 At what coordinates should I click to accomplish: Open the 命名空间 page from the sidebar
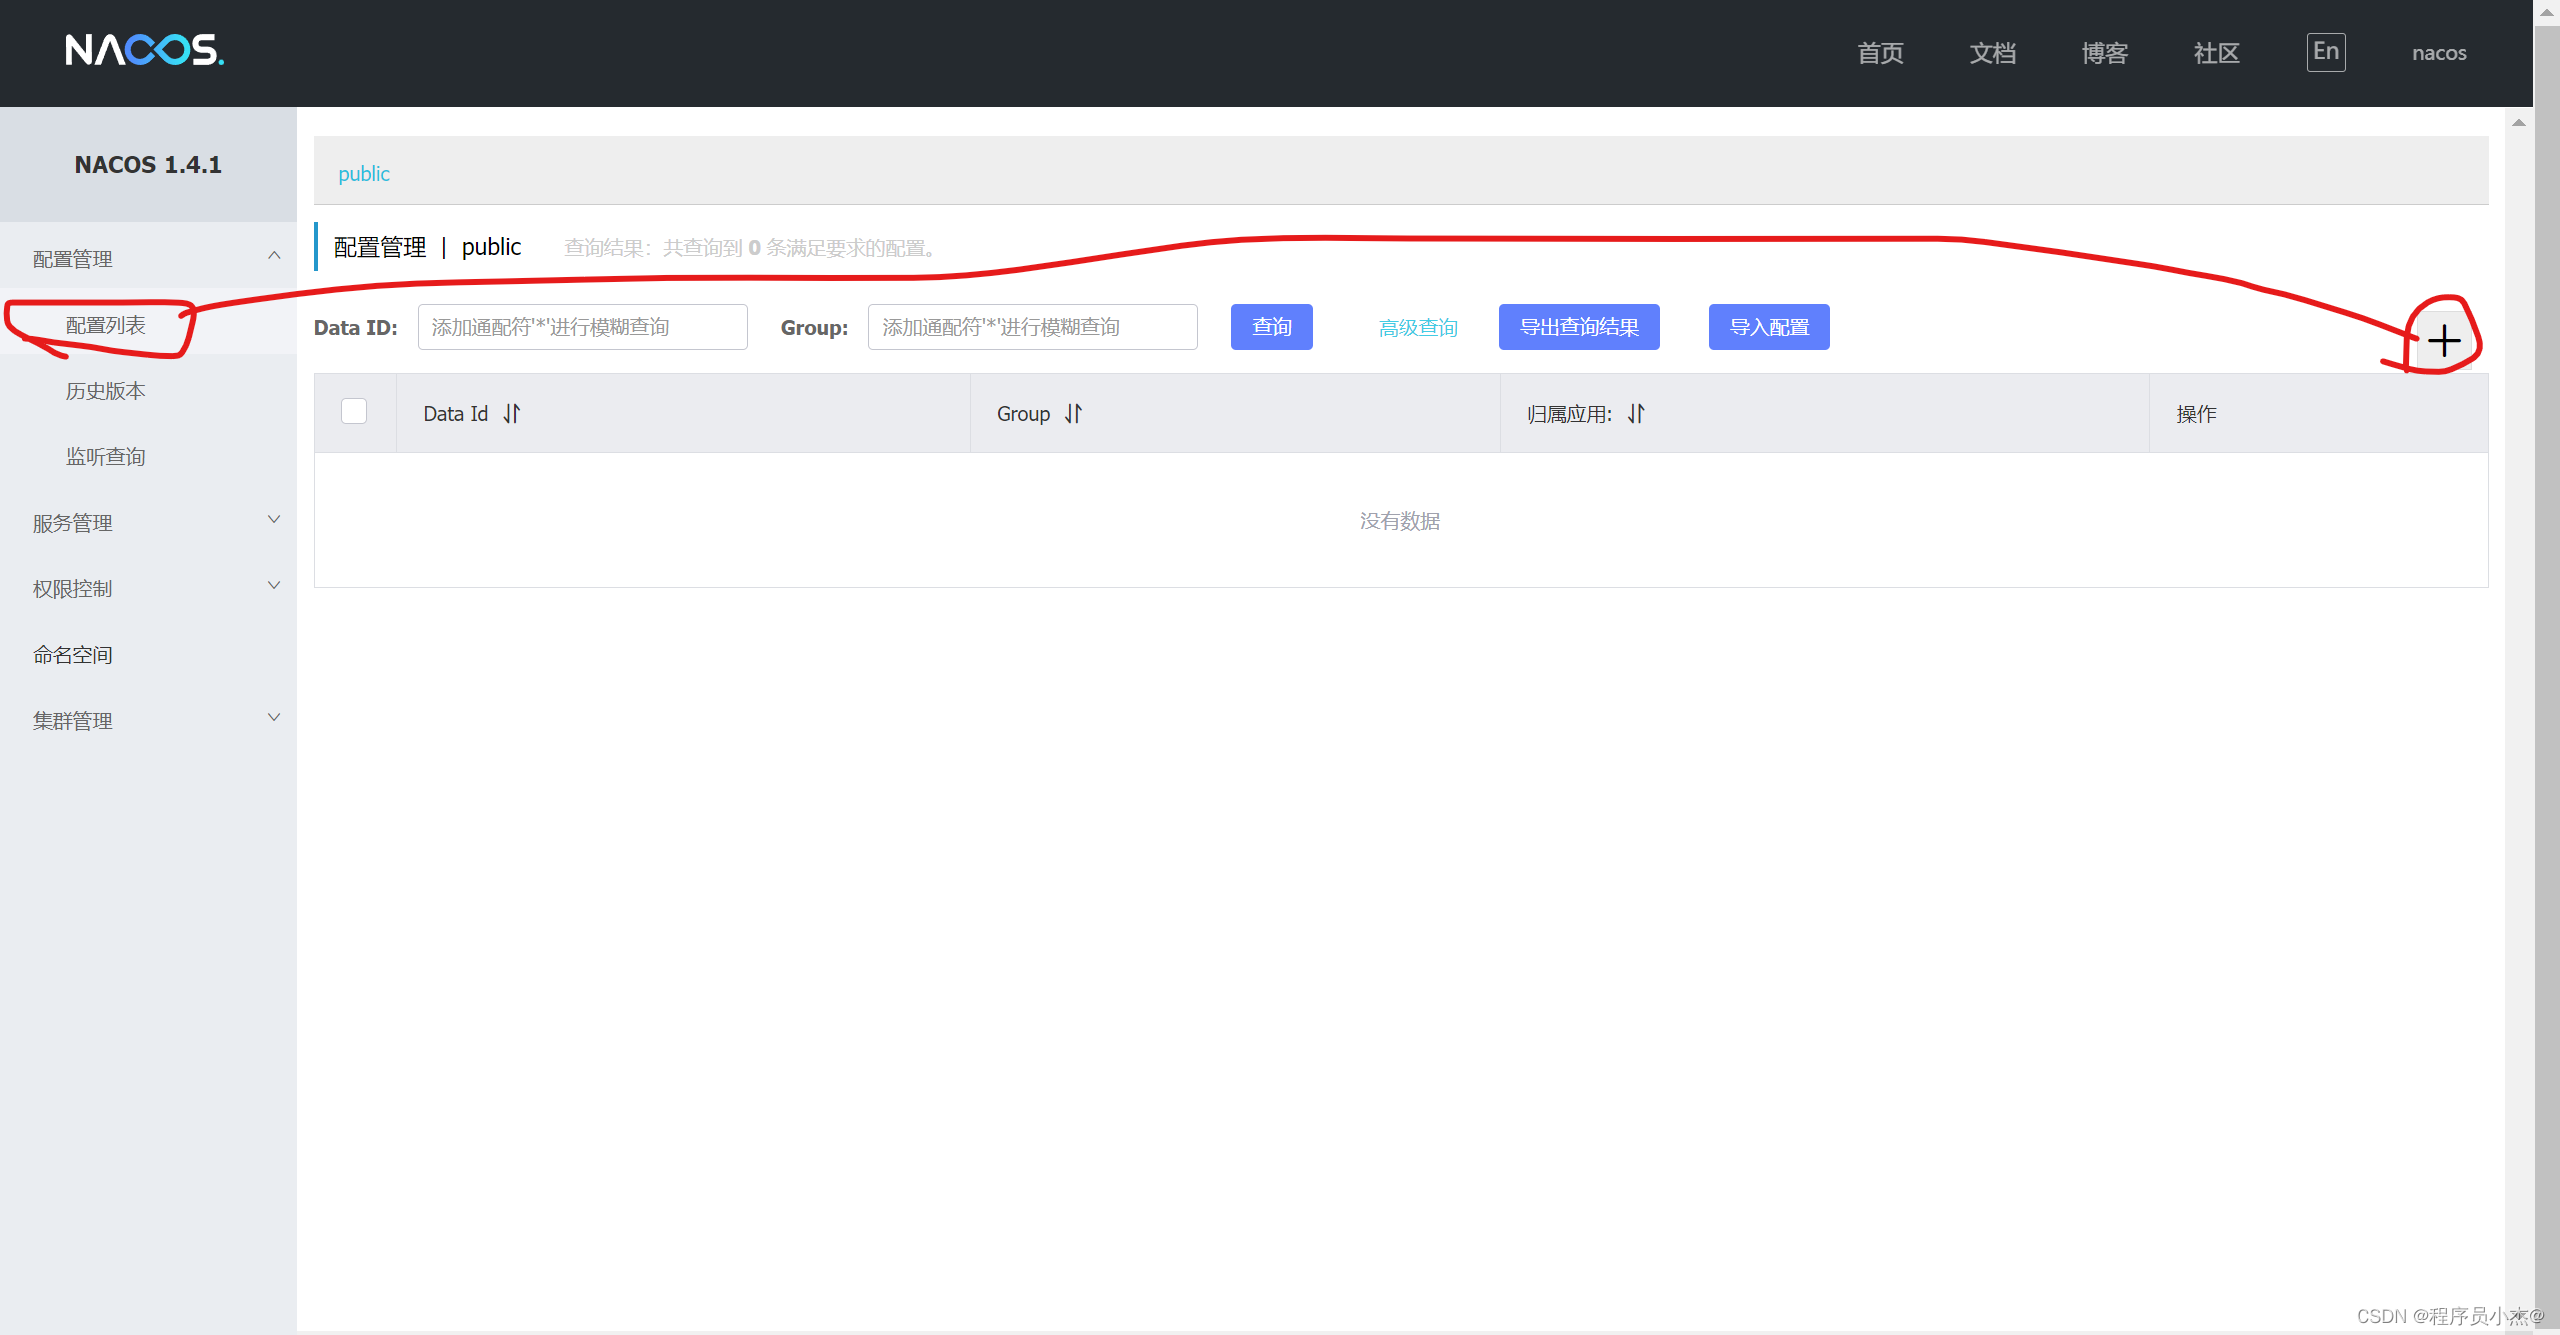coord(73,655)
